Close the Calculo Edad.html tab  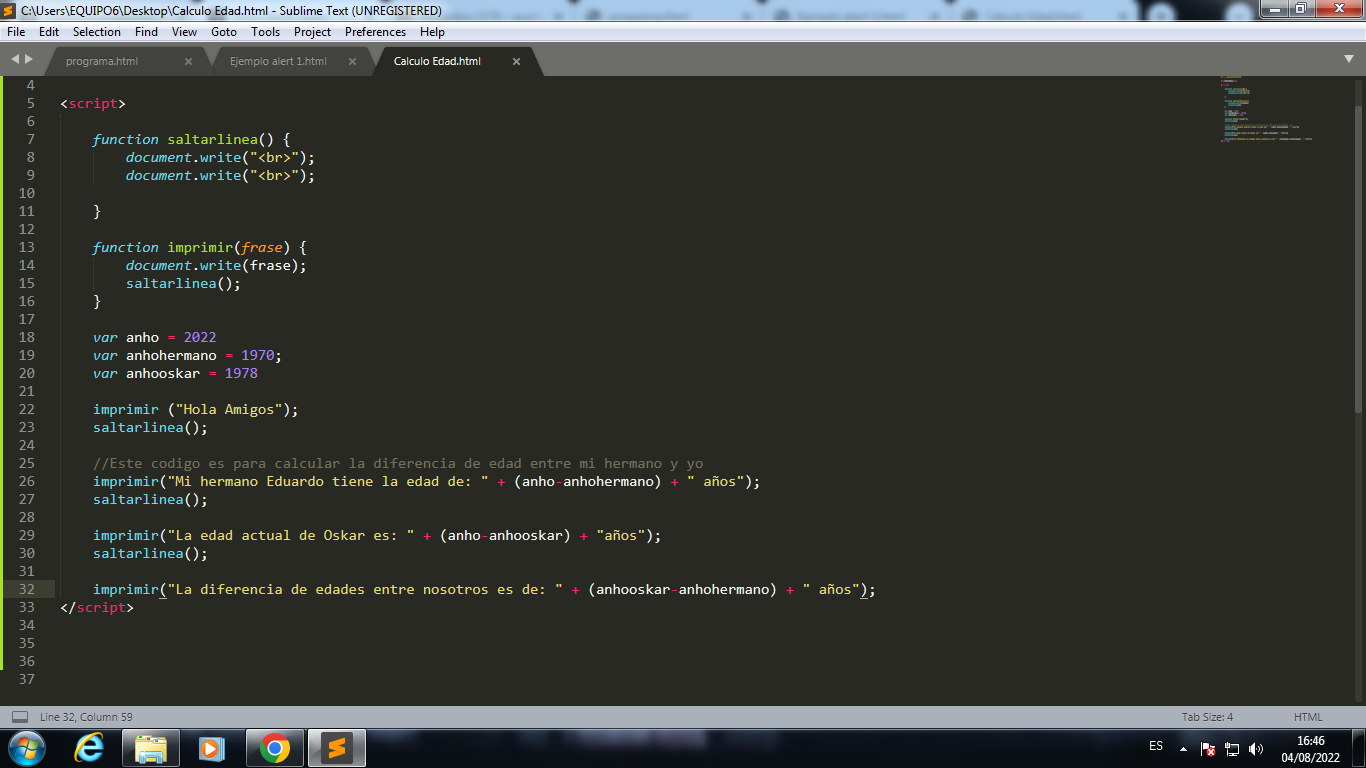516,61
